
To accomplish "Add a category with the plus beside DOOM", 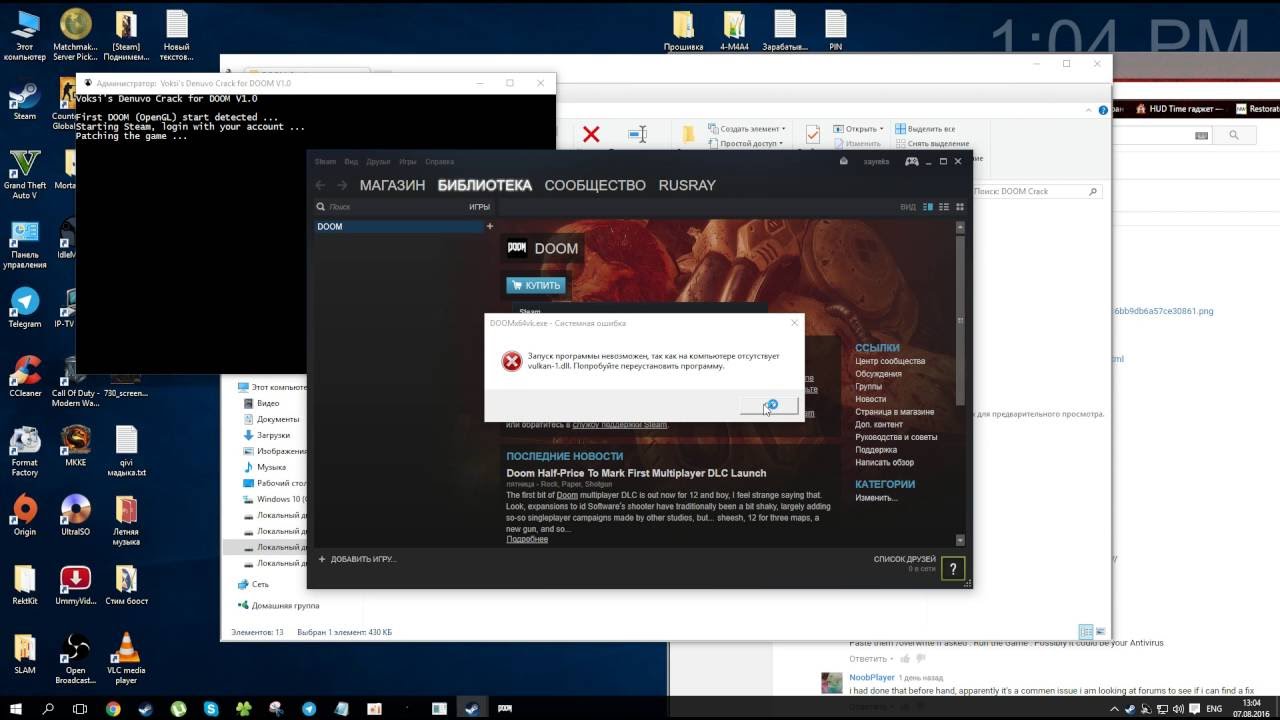I will coord(490,227).
